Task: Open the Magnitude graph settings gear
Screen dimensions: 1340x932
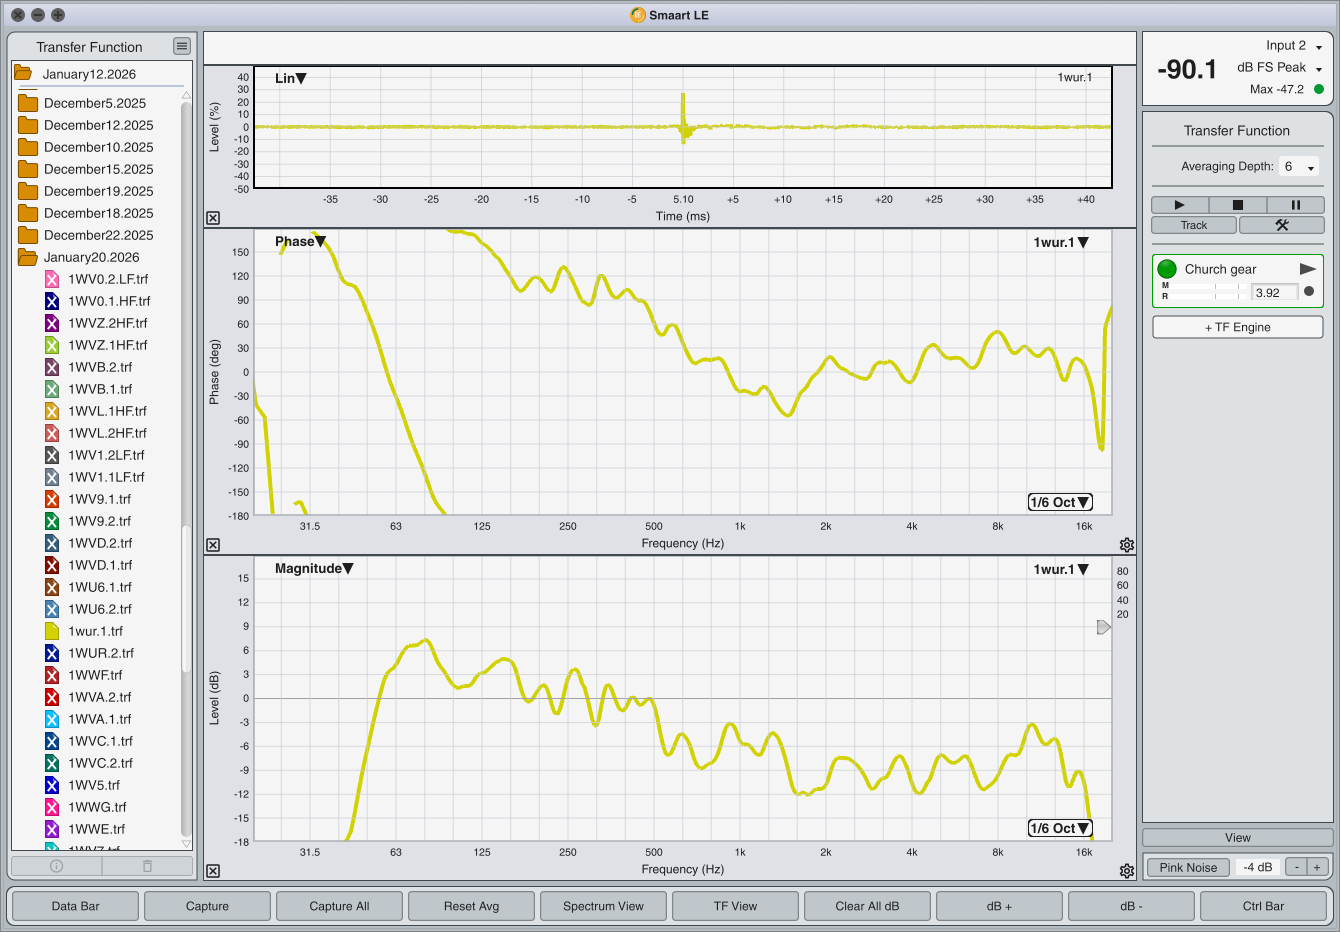Action: [1127, 871]
